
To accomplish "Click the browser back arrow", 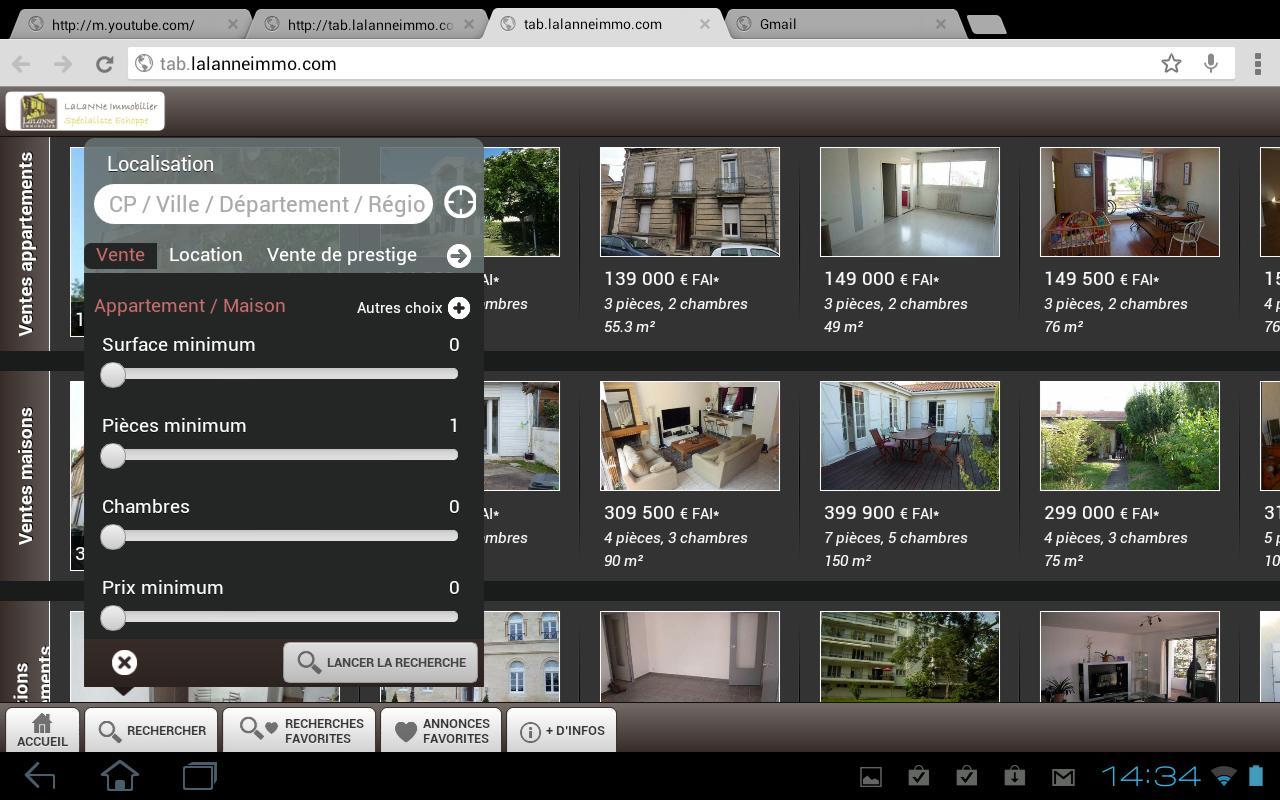I will 21,64.
